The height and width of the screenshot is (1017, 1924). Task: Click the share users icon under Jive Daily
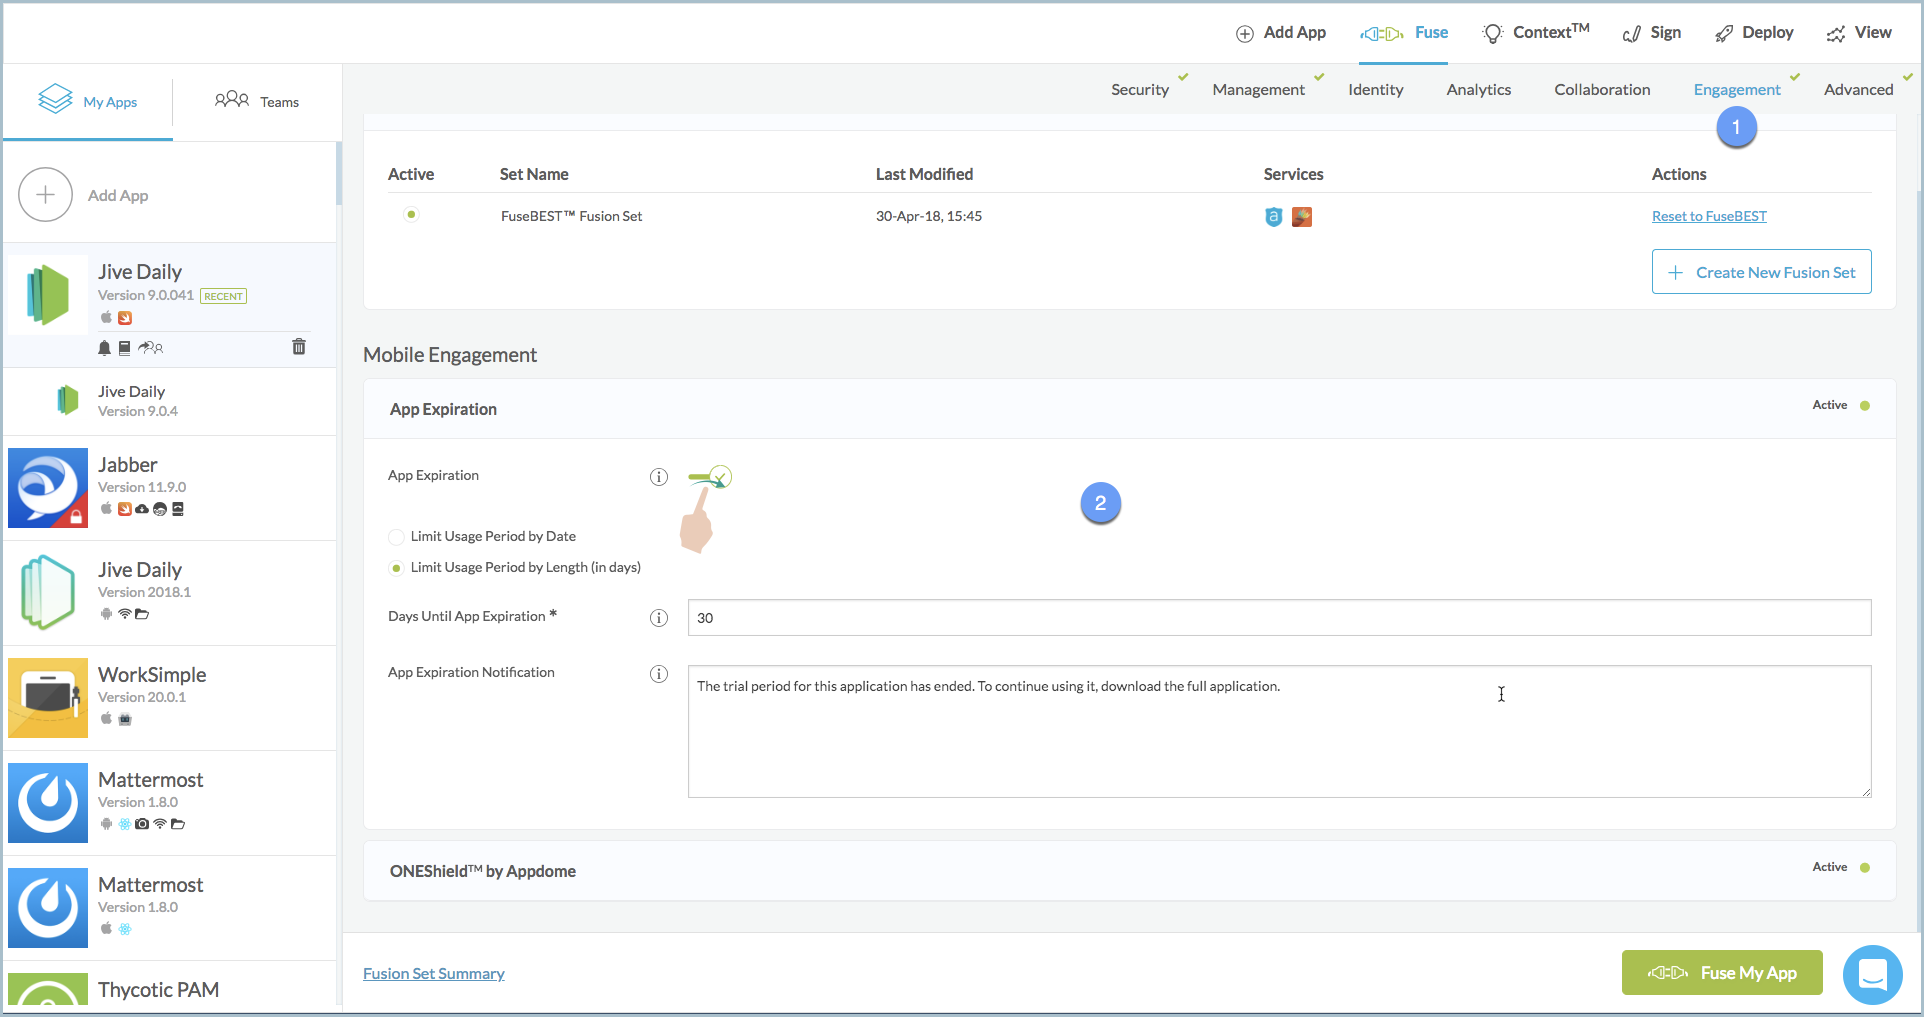pyautogui.click(x=151, y=348)
